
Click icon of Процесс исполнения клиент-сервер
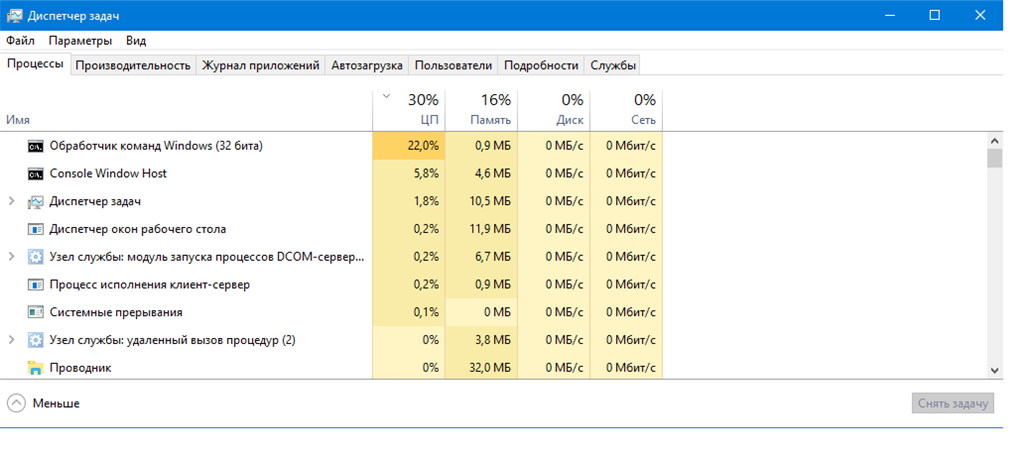pos(35,285)
